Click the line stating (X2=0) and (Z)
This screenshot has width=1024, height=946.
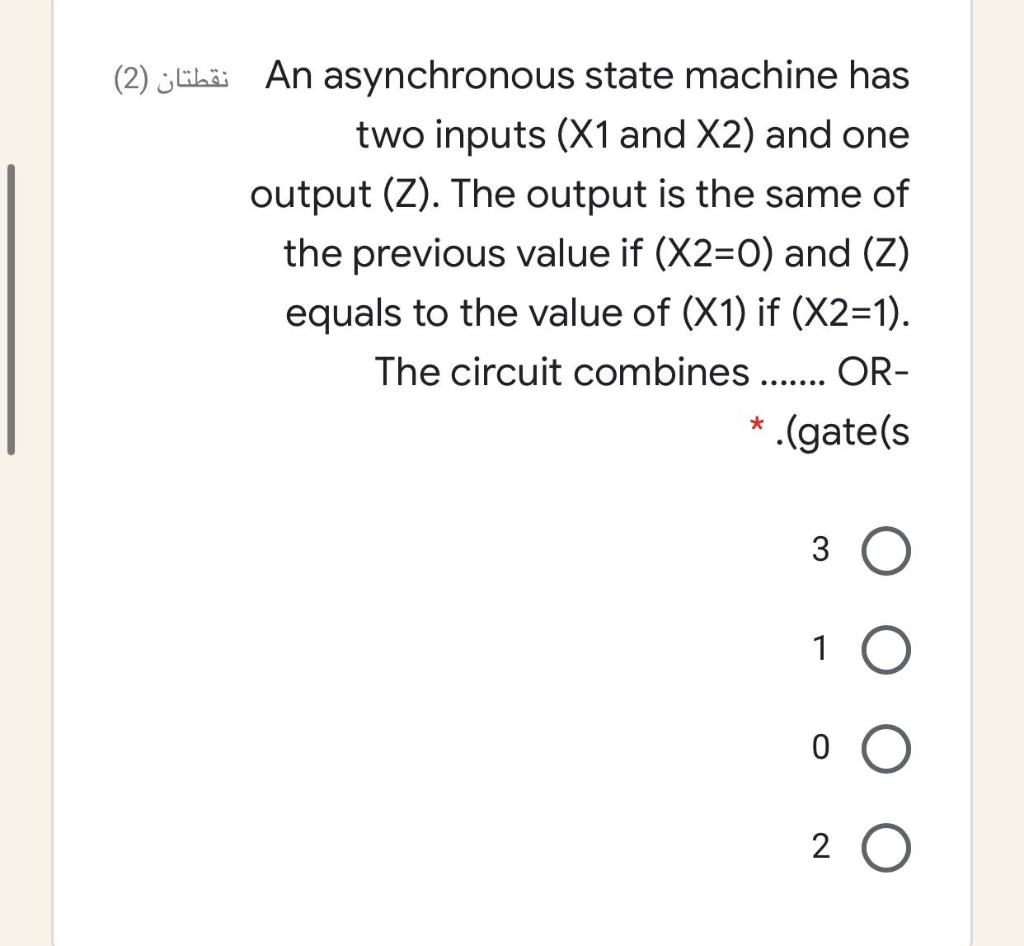(596, 253)
